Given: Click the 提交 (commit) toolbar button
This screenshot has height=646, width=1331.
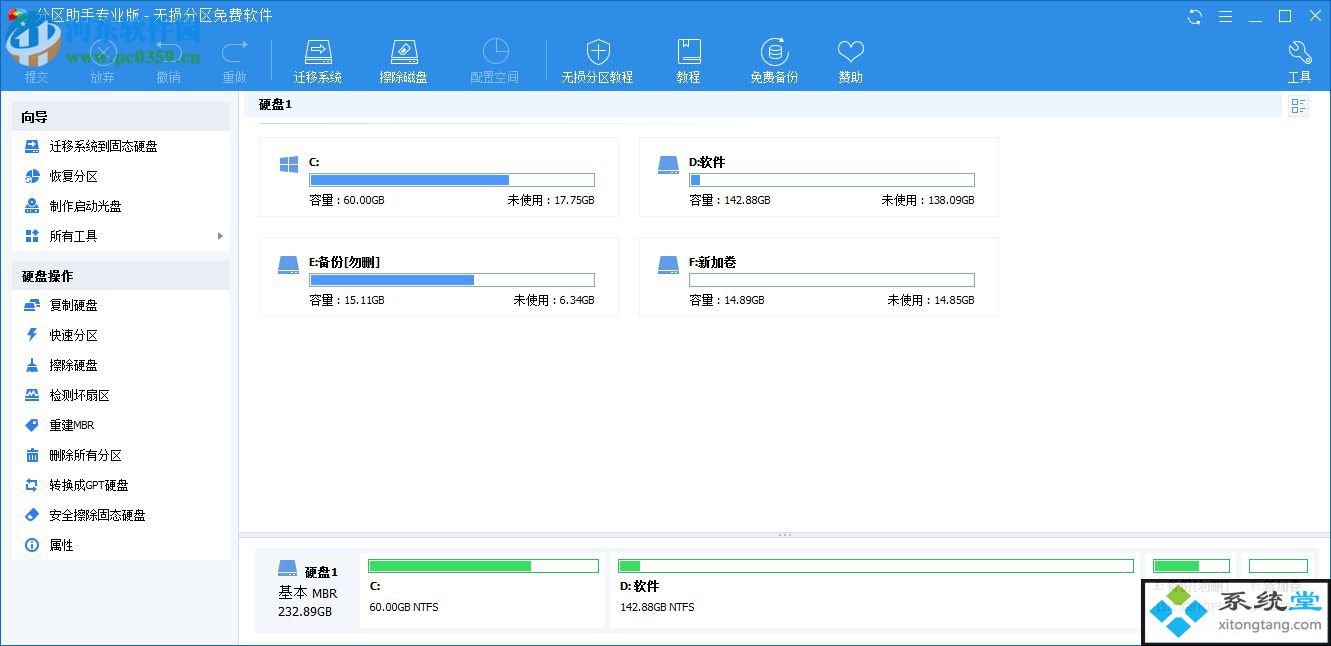Looking at the screenshot, I should click(36, 61).
